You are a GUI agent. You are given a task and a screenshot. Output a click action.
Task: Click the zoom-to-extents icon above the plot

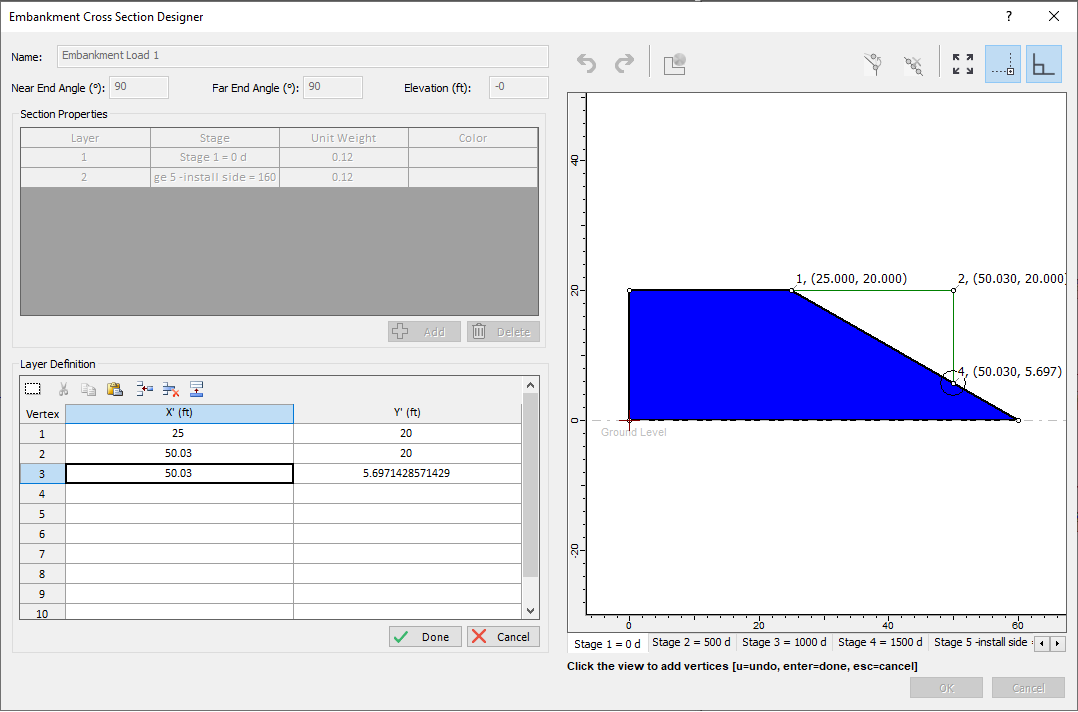coord(962,62)
